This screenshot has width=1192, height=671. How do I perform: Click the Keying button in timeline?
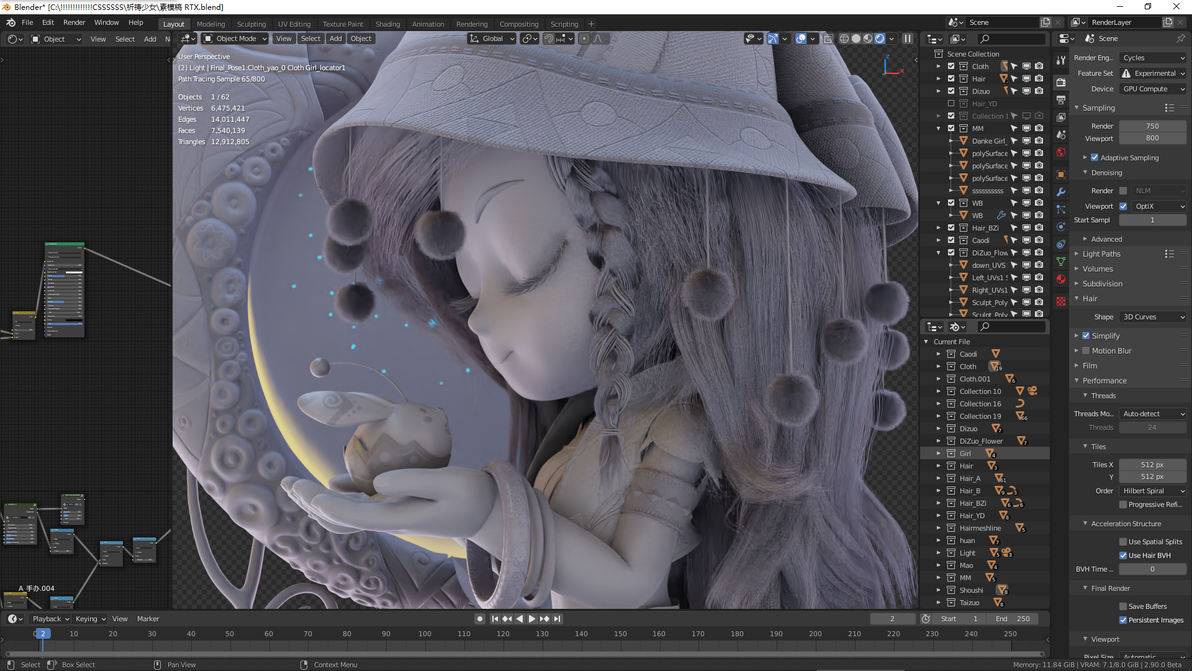(90, 619)
